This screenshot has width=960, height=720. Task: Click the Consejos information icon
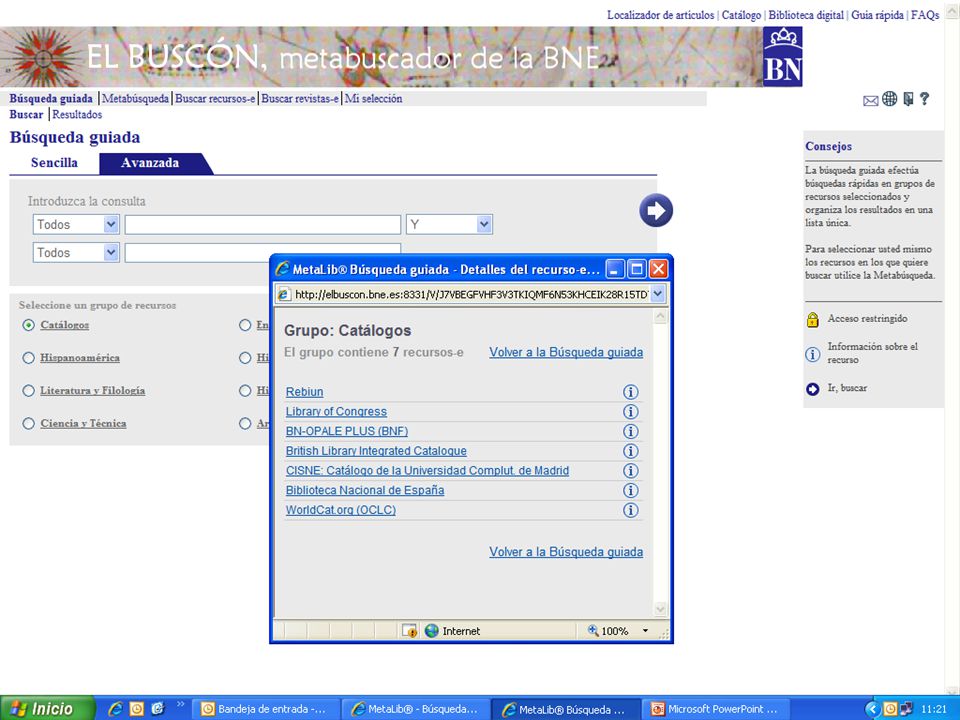812,354
